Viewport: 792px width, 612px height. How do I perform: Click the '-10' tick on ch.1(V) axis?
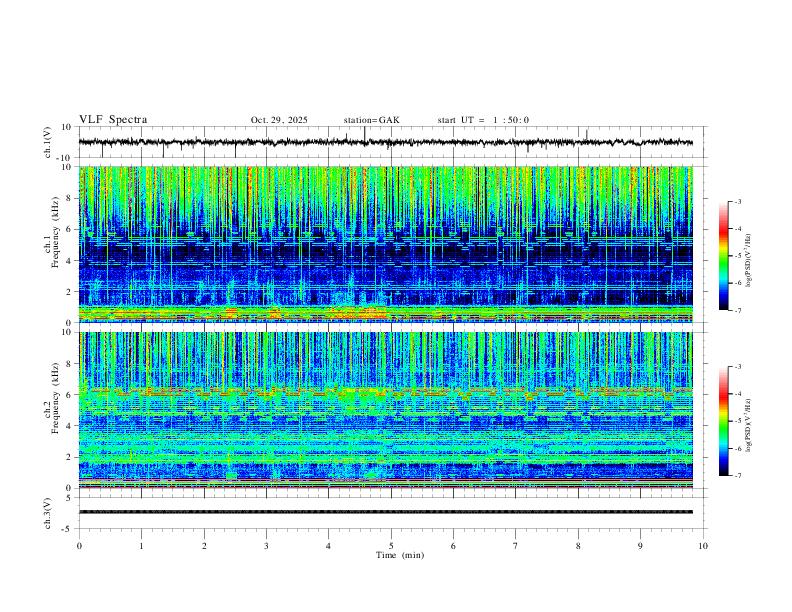(66, 158)
